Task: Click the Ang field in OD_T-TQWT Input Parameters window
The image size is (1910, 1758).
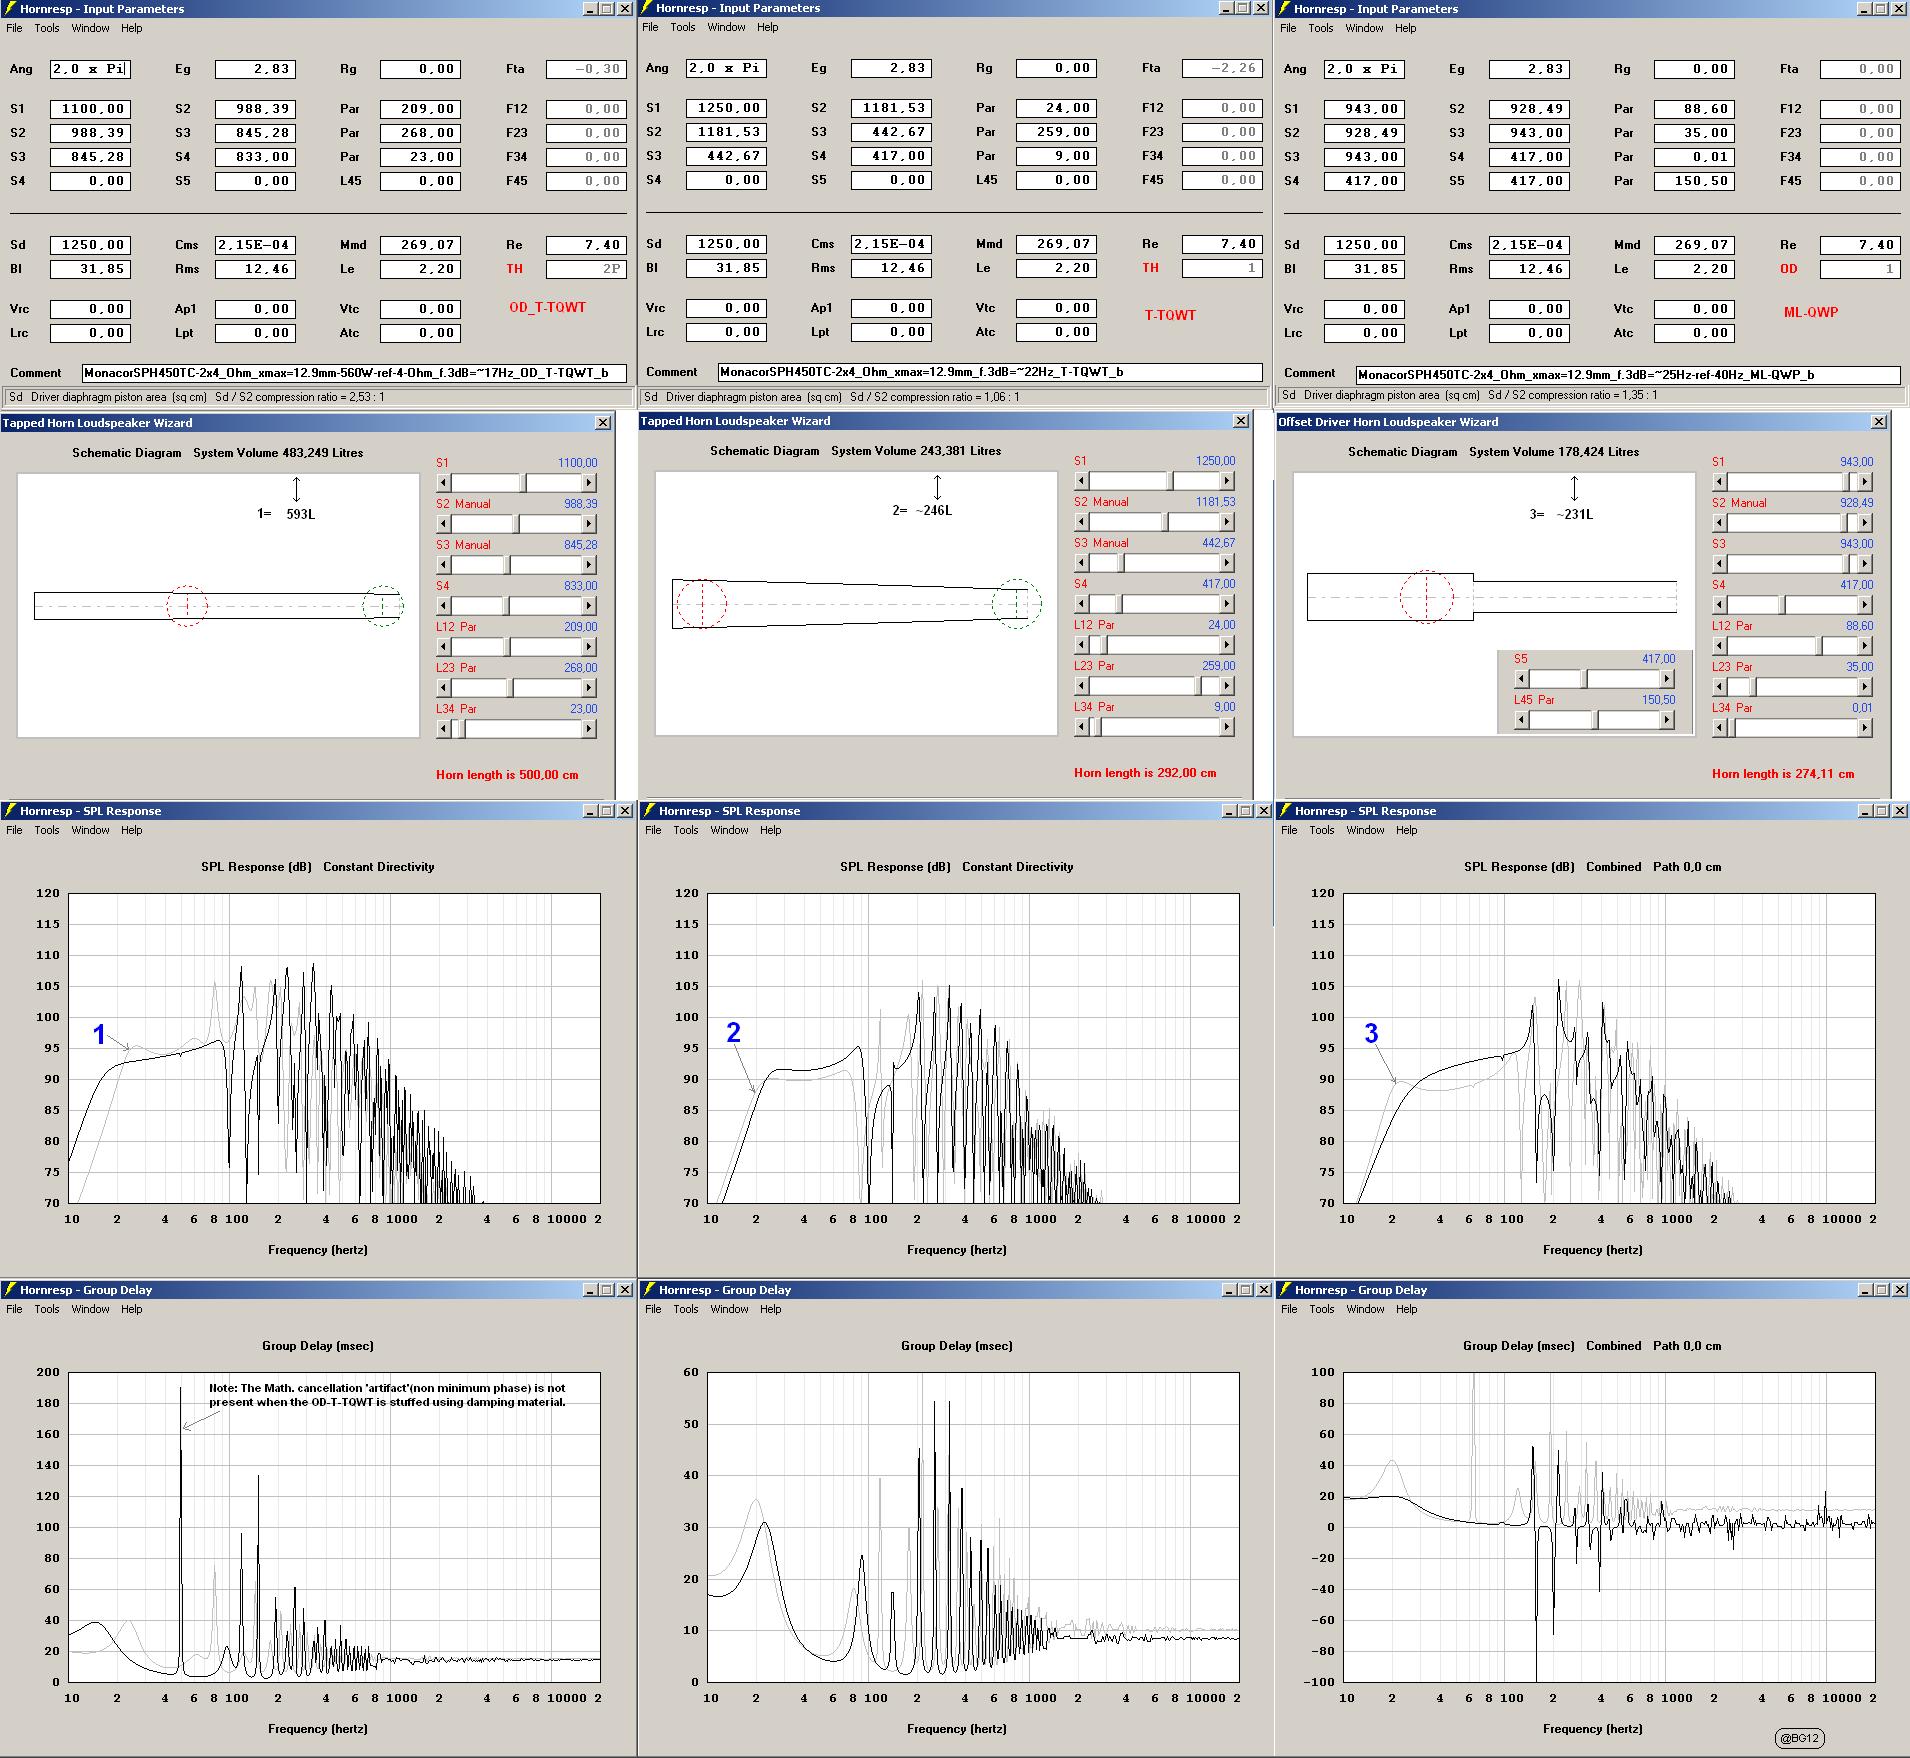Action: click(91, 69)
